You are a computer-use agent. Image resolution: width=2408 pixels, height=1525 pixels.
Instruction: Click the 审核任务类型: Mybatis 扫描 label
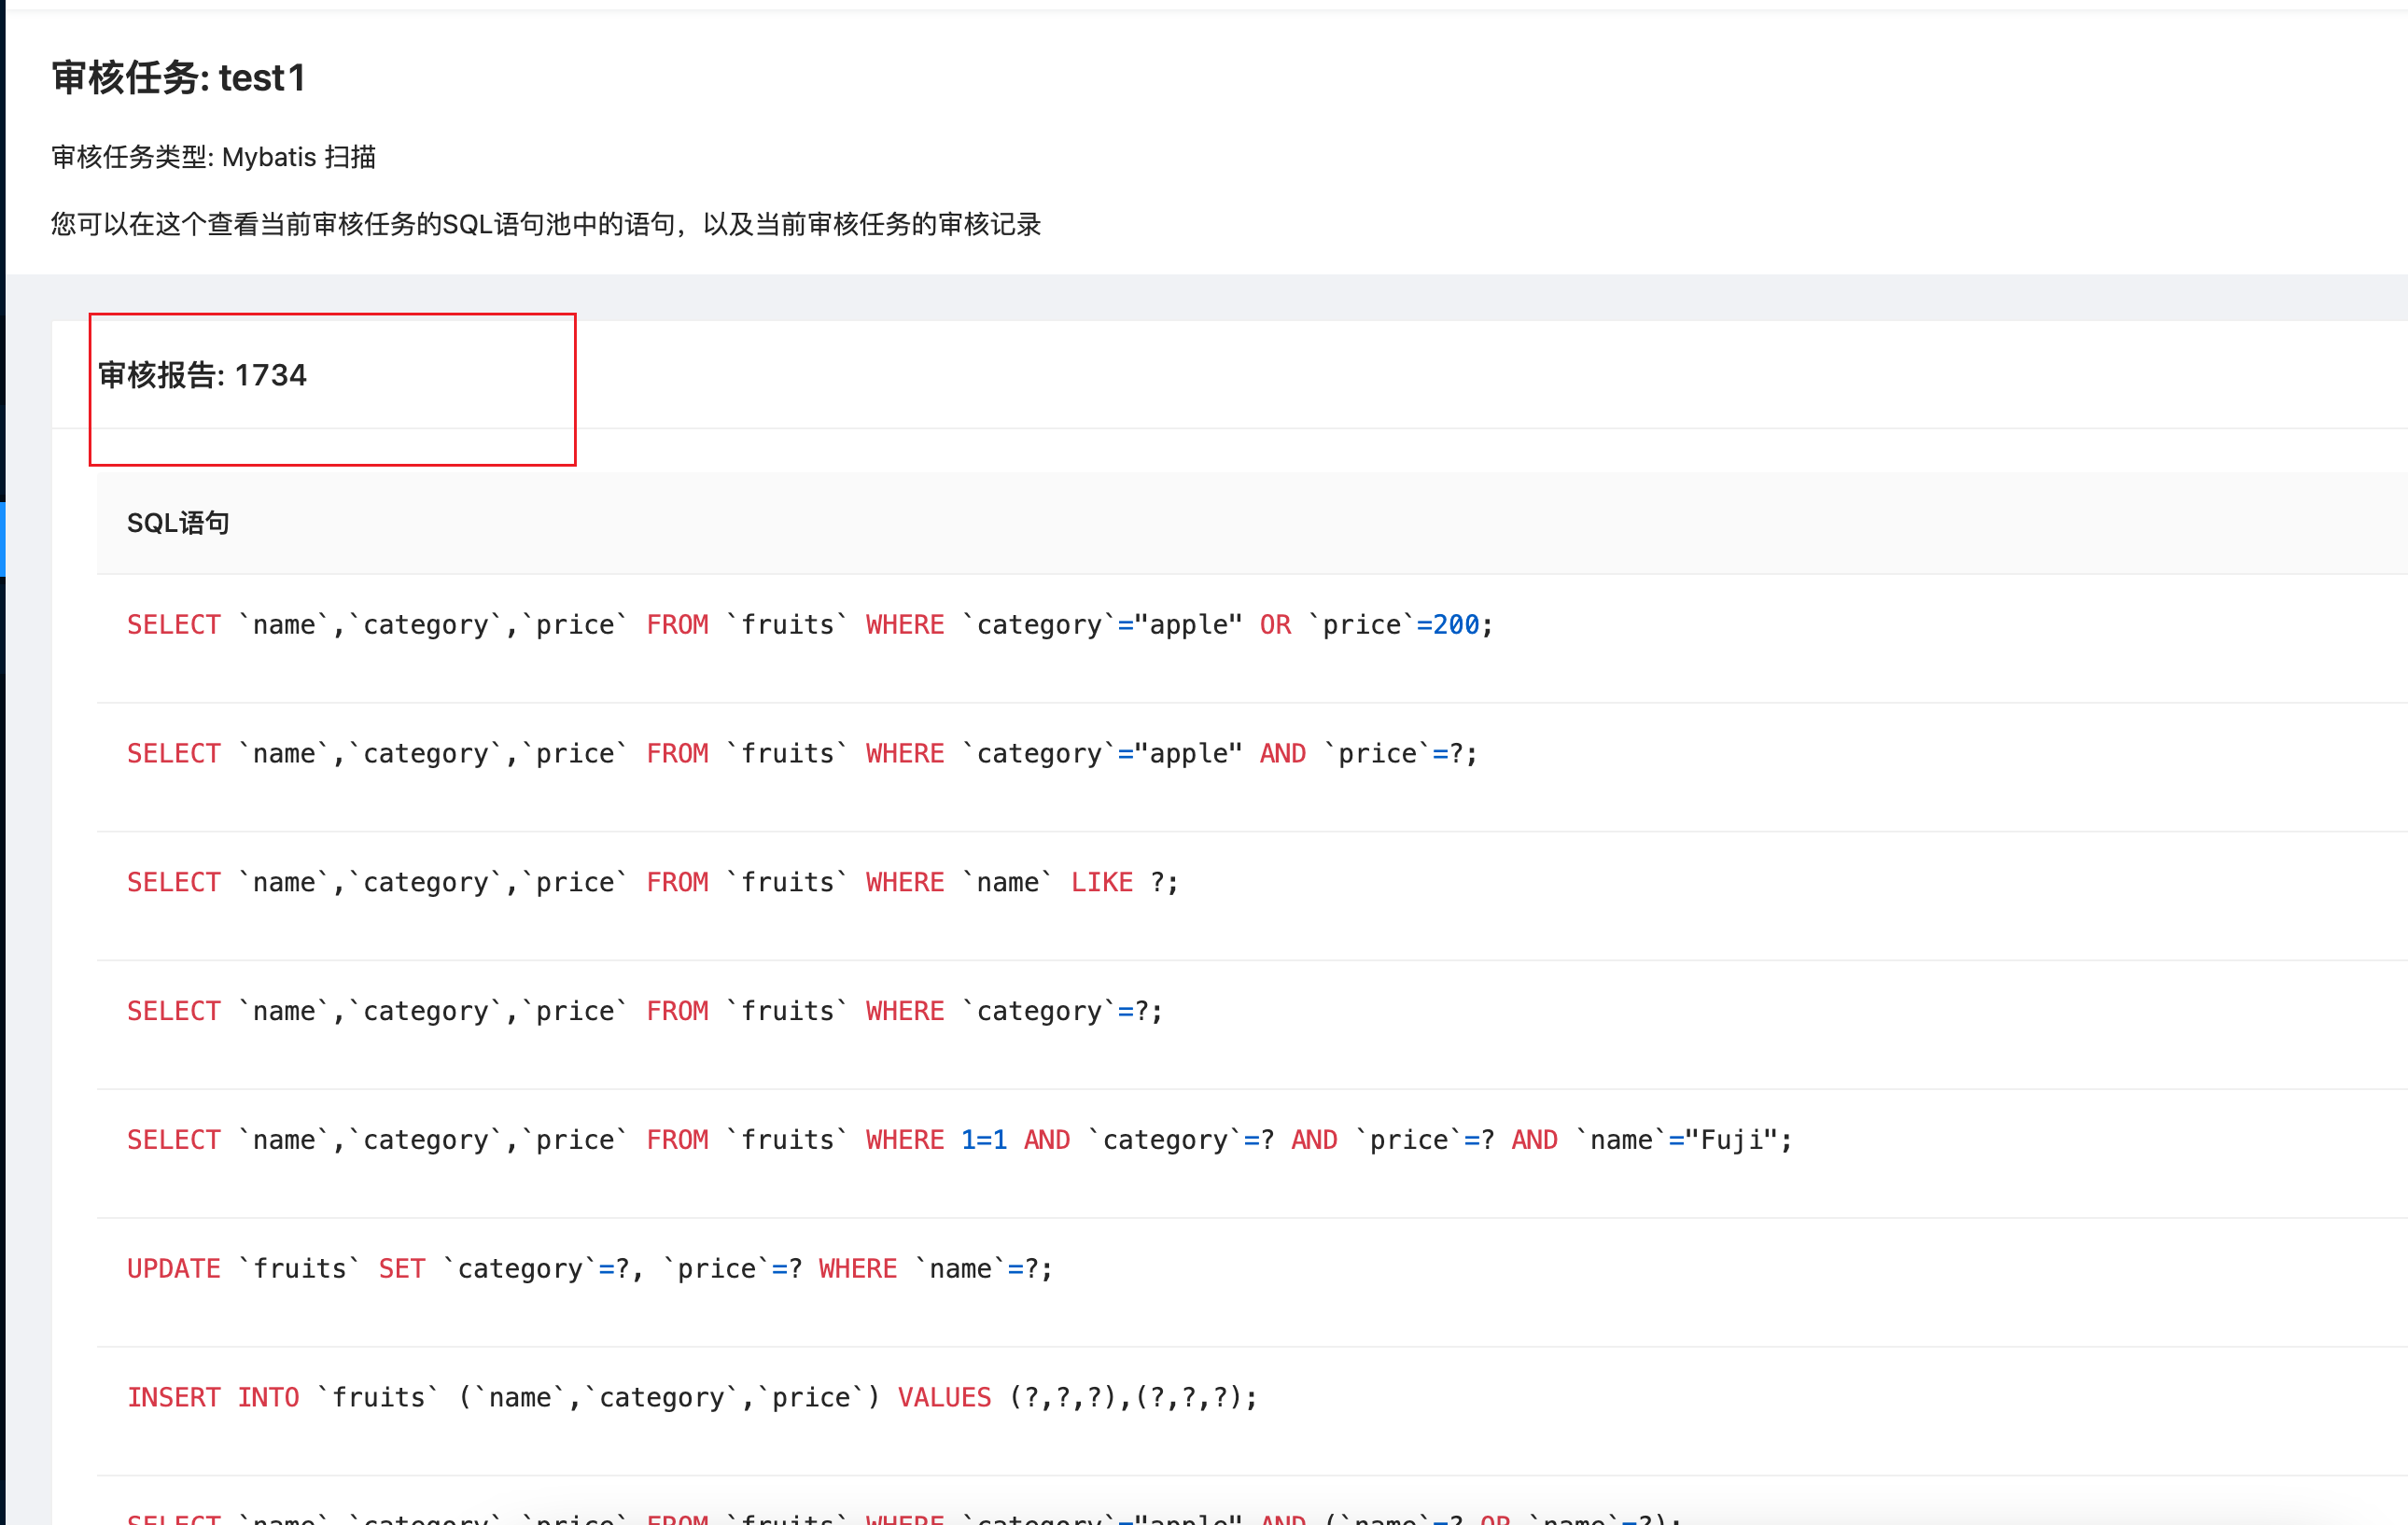pyautogui.click(x=213, y=157)
